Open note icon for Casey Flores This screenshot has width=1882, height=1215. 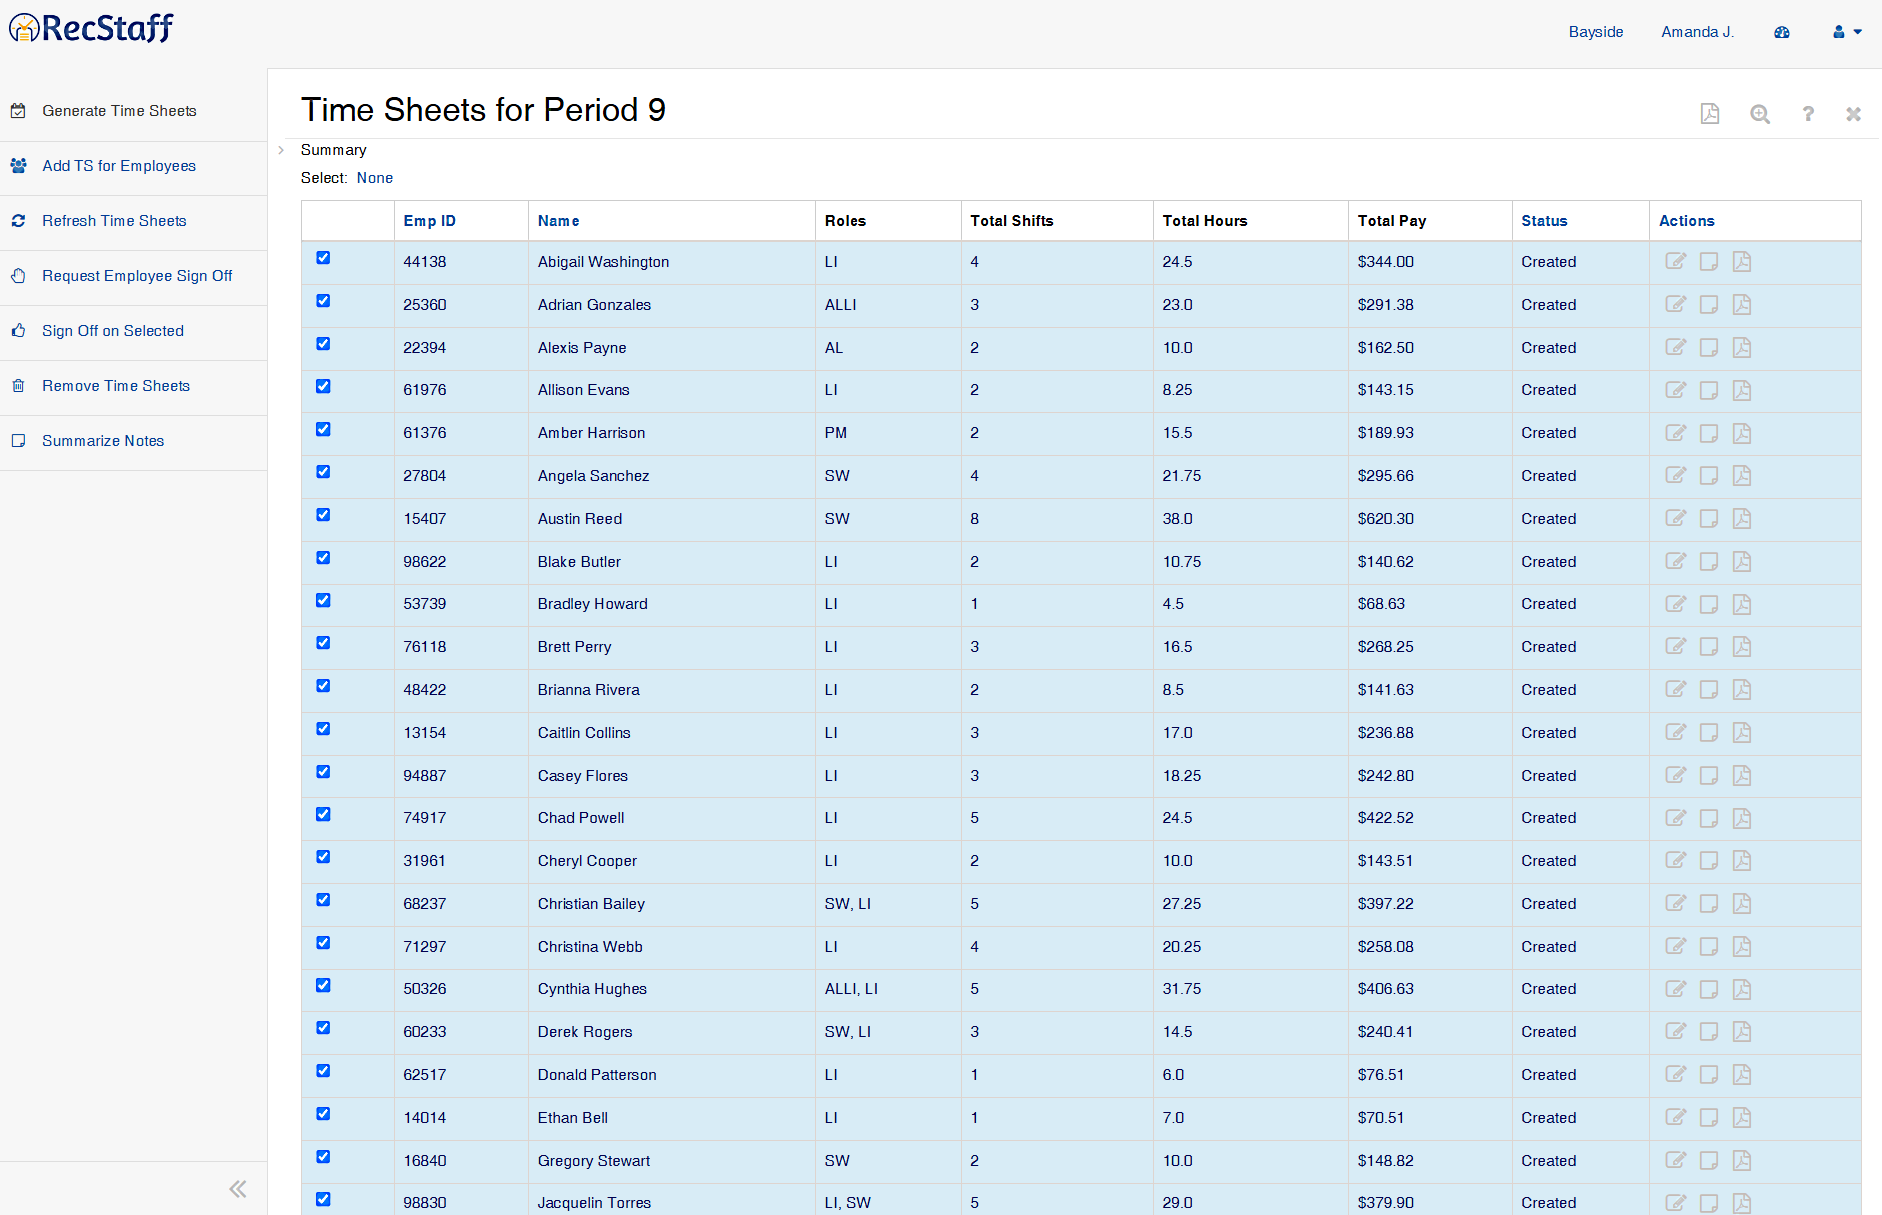pyautogui.click(x=1709, y=775)
